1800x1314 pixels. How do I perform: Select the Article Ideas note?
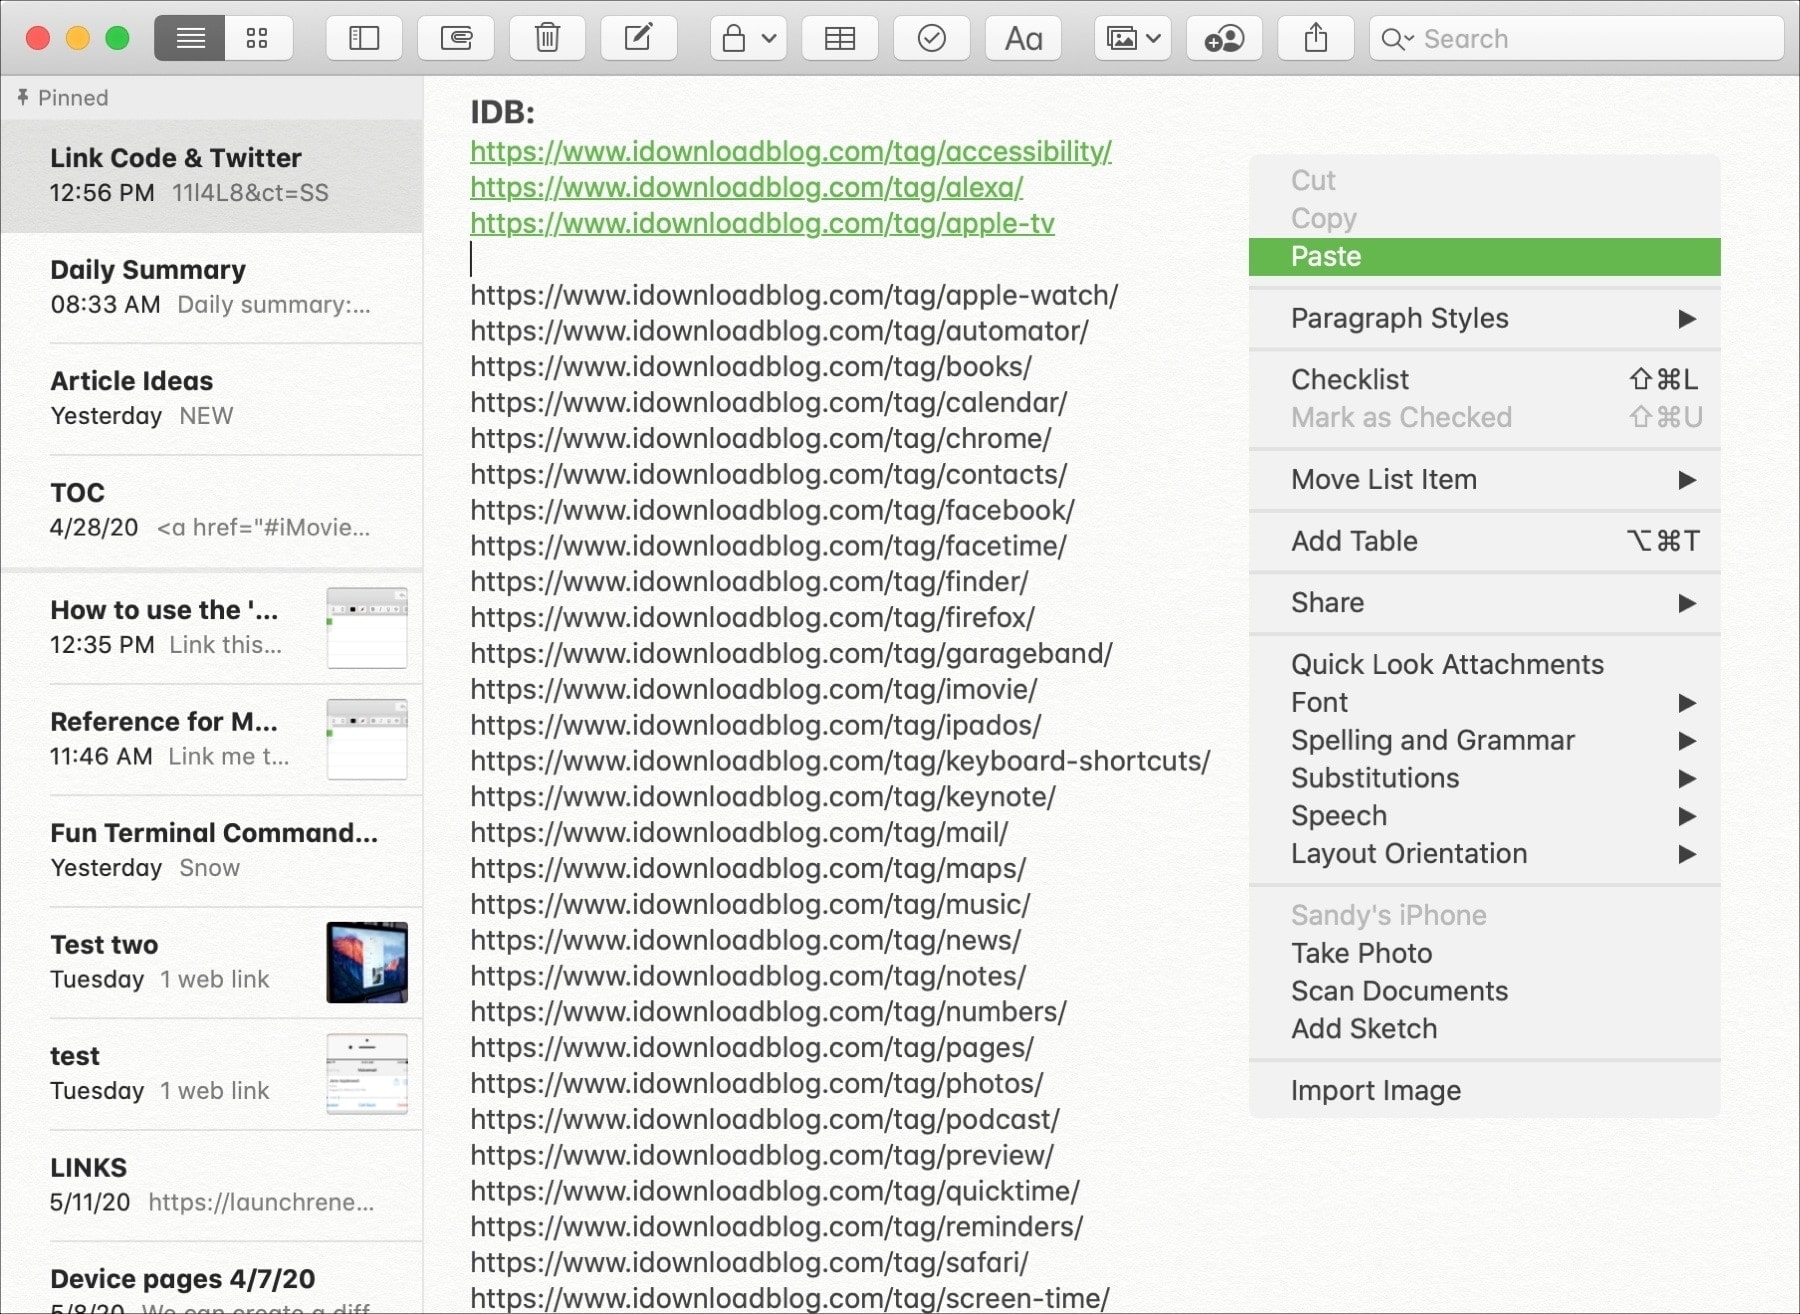212,399
